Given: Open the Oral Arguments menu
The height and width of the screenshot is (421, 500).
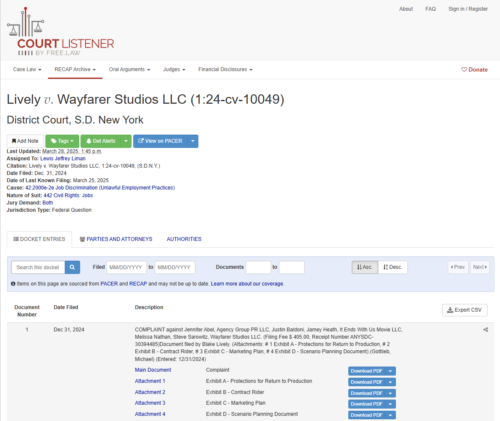Looking at the screenshot, I should pyautogui.click(x=129, y=69).
